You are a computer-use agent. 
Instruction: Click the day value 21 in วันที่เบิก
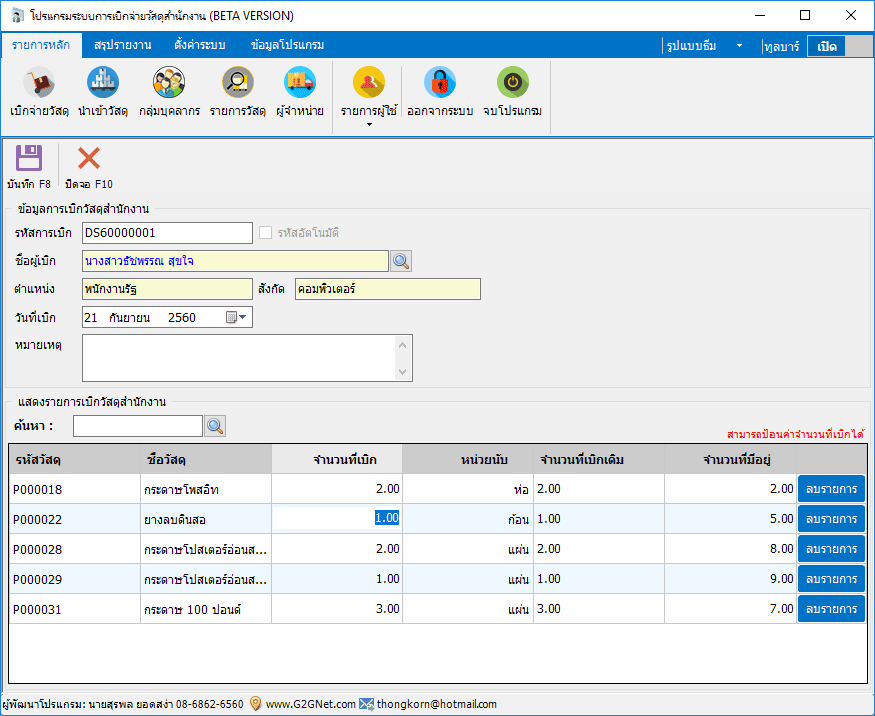click(91, 318)
